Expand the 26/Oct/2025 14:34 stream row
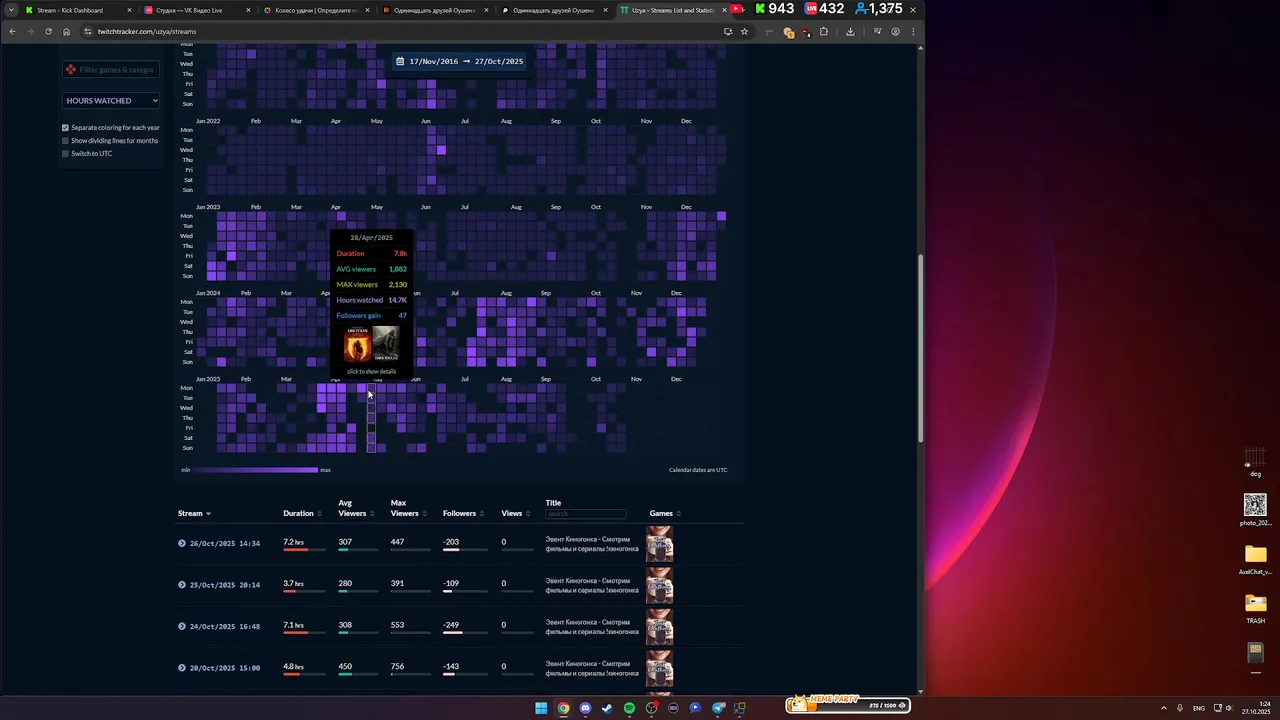1280x720 pixels. pos(182,543)
